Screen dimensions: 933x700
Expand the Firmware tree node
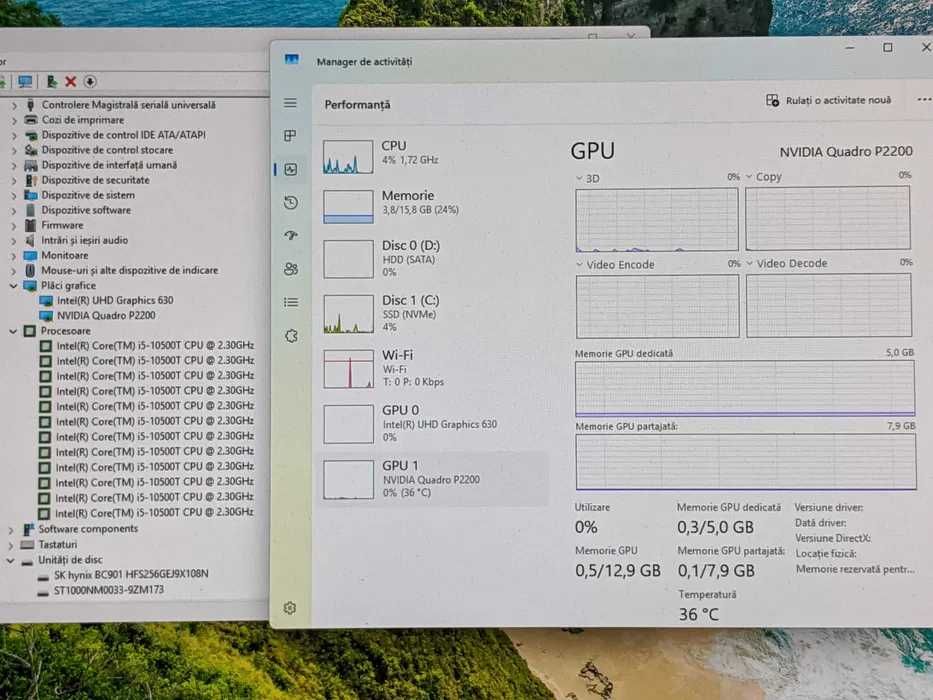click(14, 226)
